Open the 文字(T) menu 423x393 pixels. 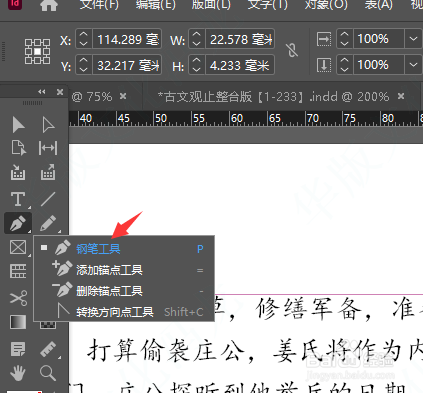click(267, 4)
